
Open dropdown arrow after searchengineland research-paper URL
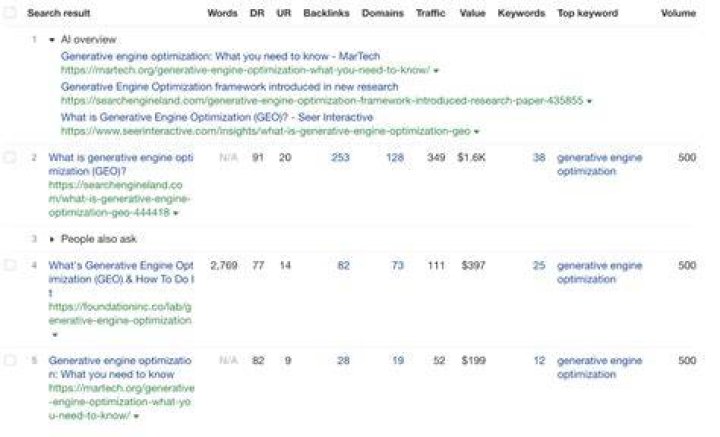590,101
